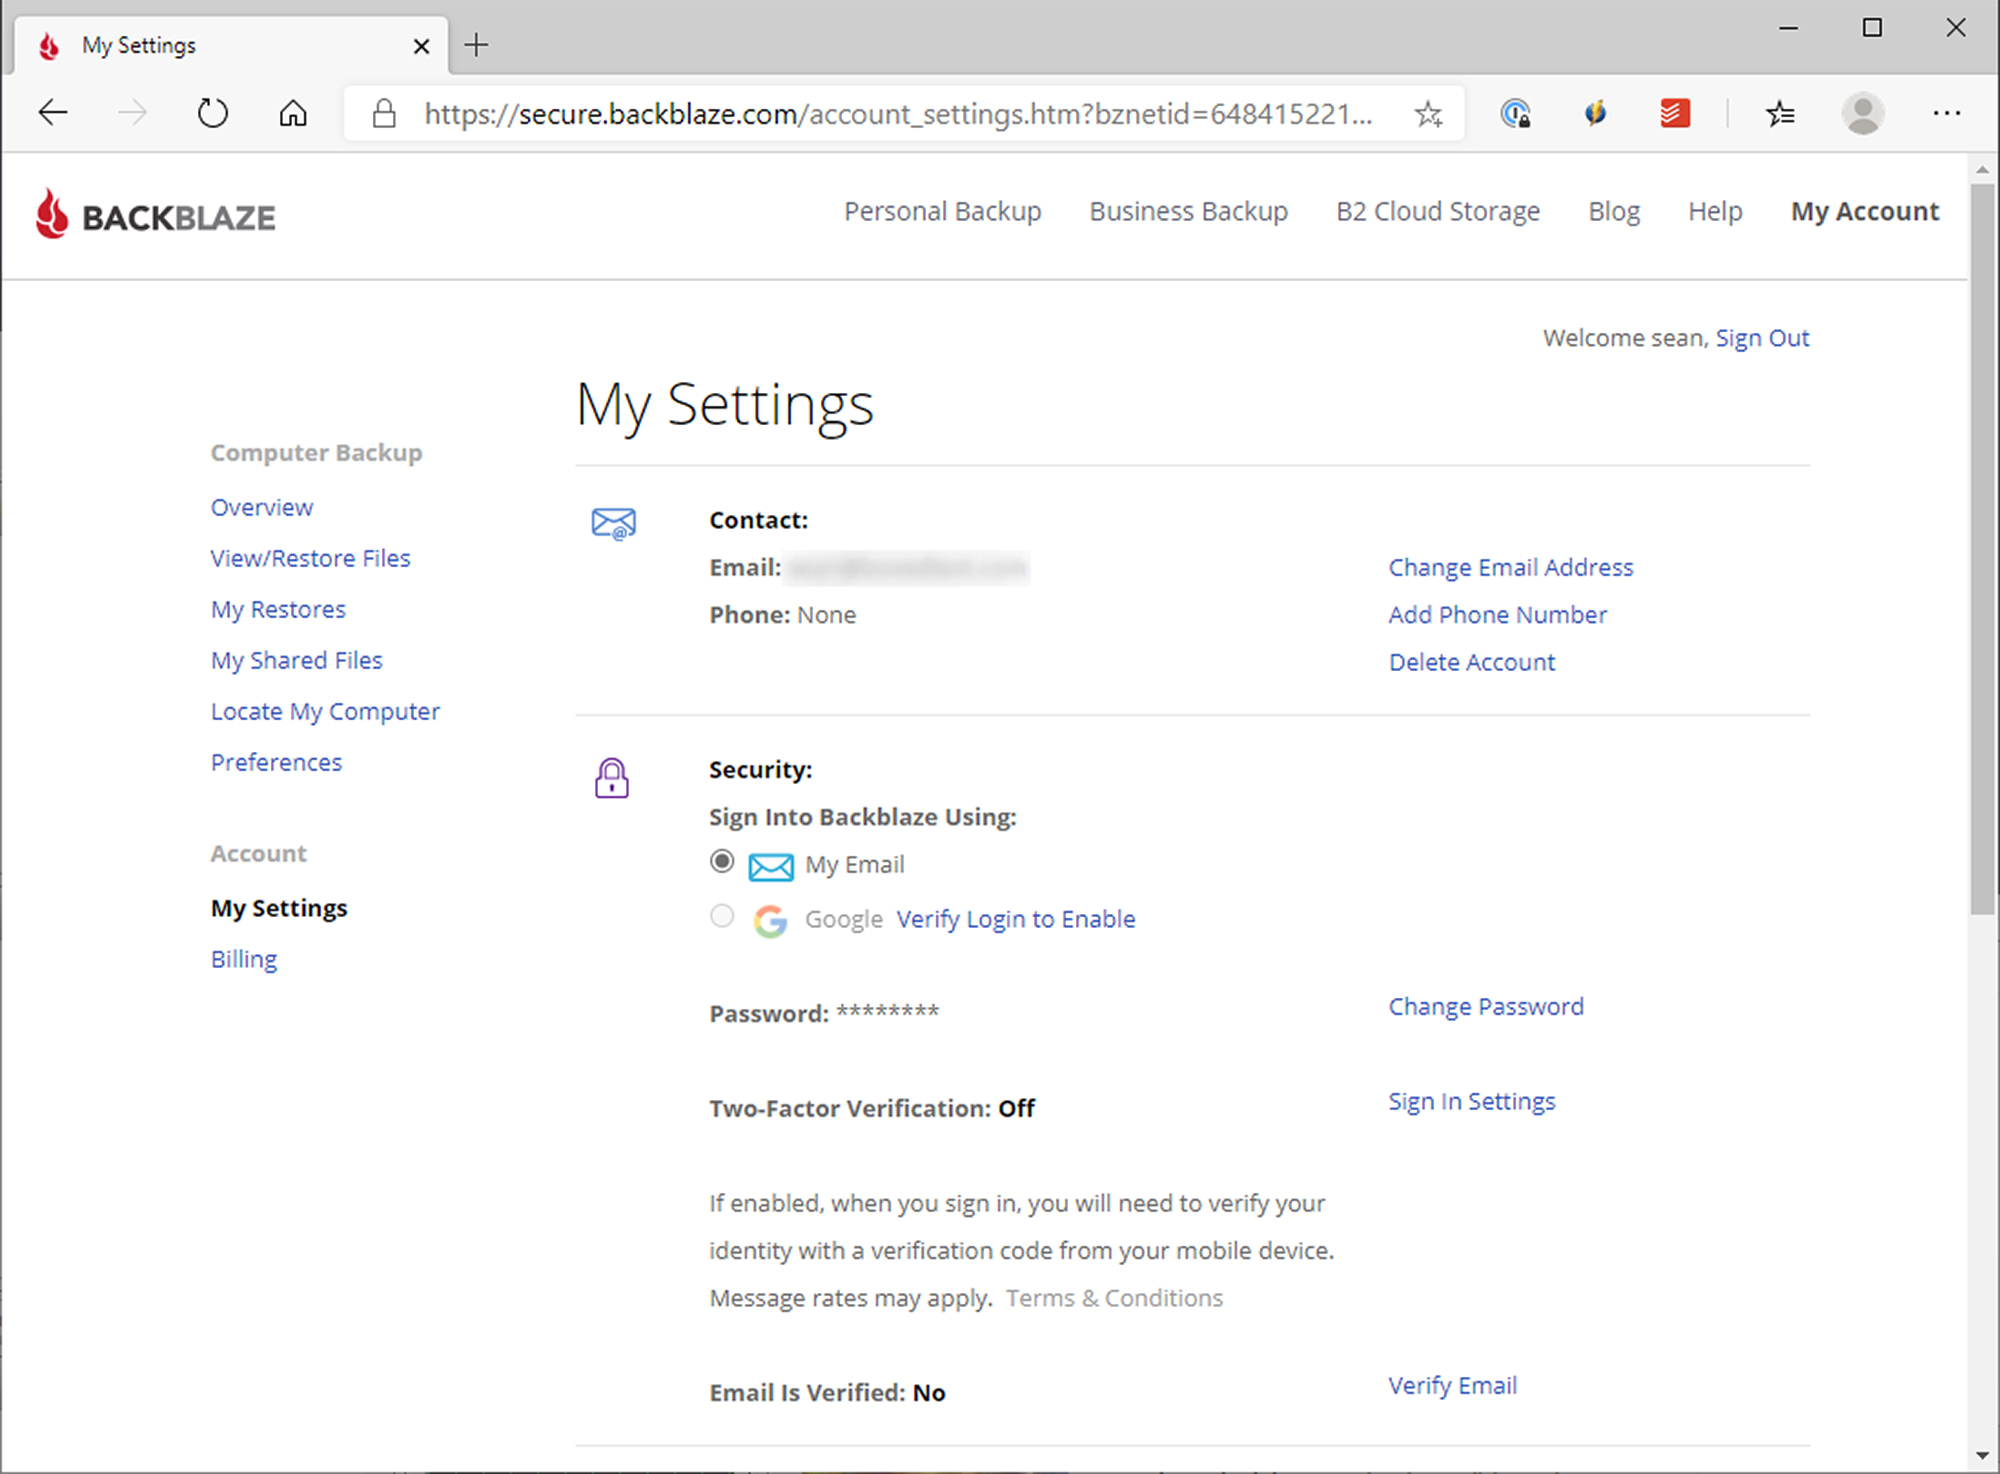This screenshot has width=2000, height=1474.
Task: Click Change Email Address link
Action: pyautogui.click(x=1511, y=567)
